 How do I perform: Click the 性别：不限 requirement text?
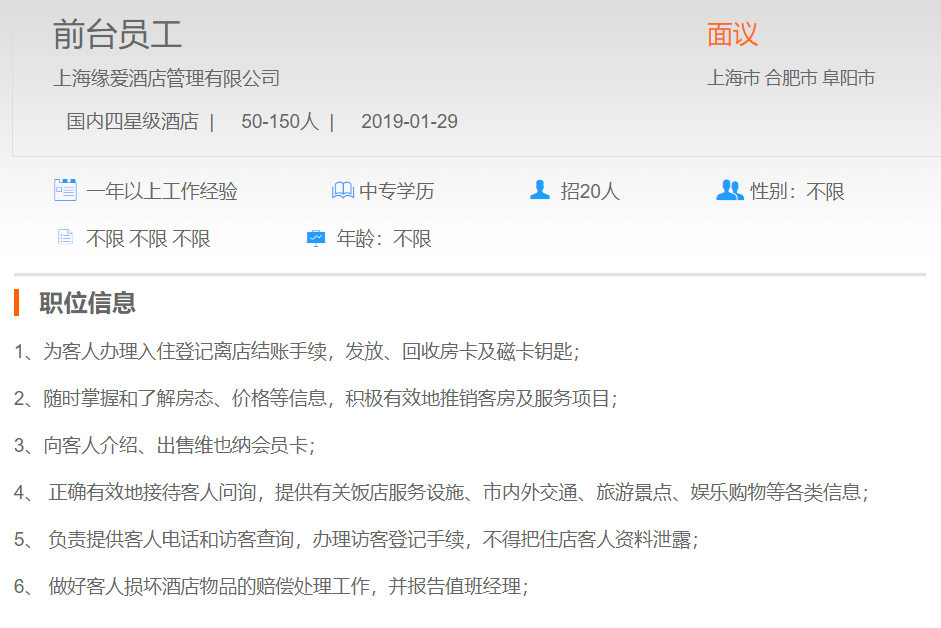(x=797, y=191)
